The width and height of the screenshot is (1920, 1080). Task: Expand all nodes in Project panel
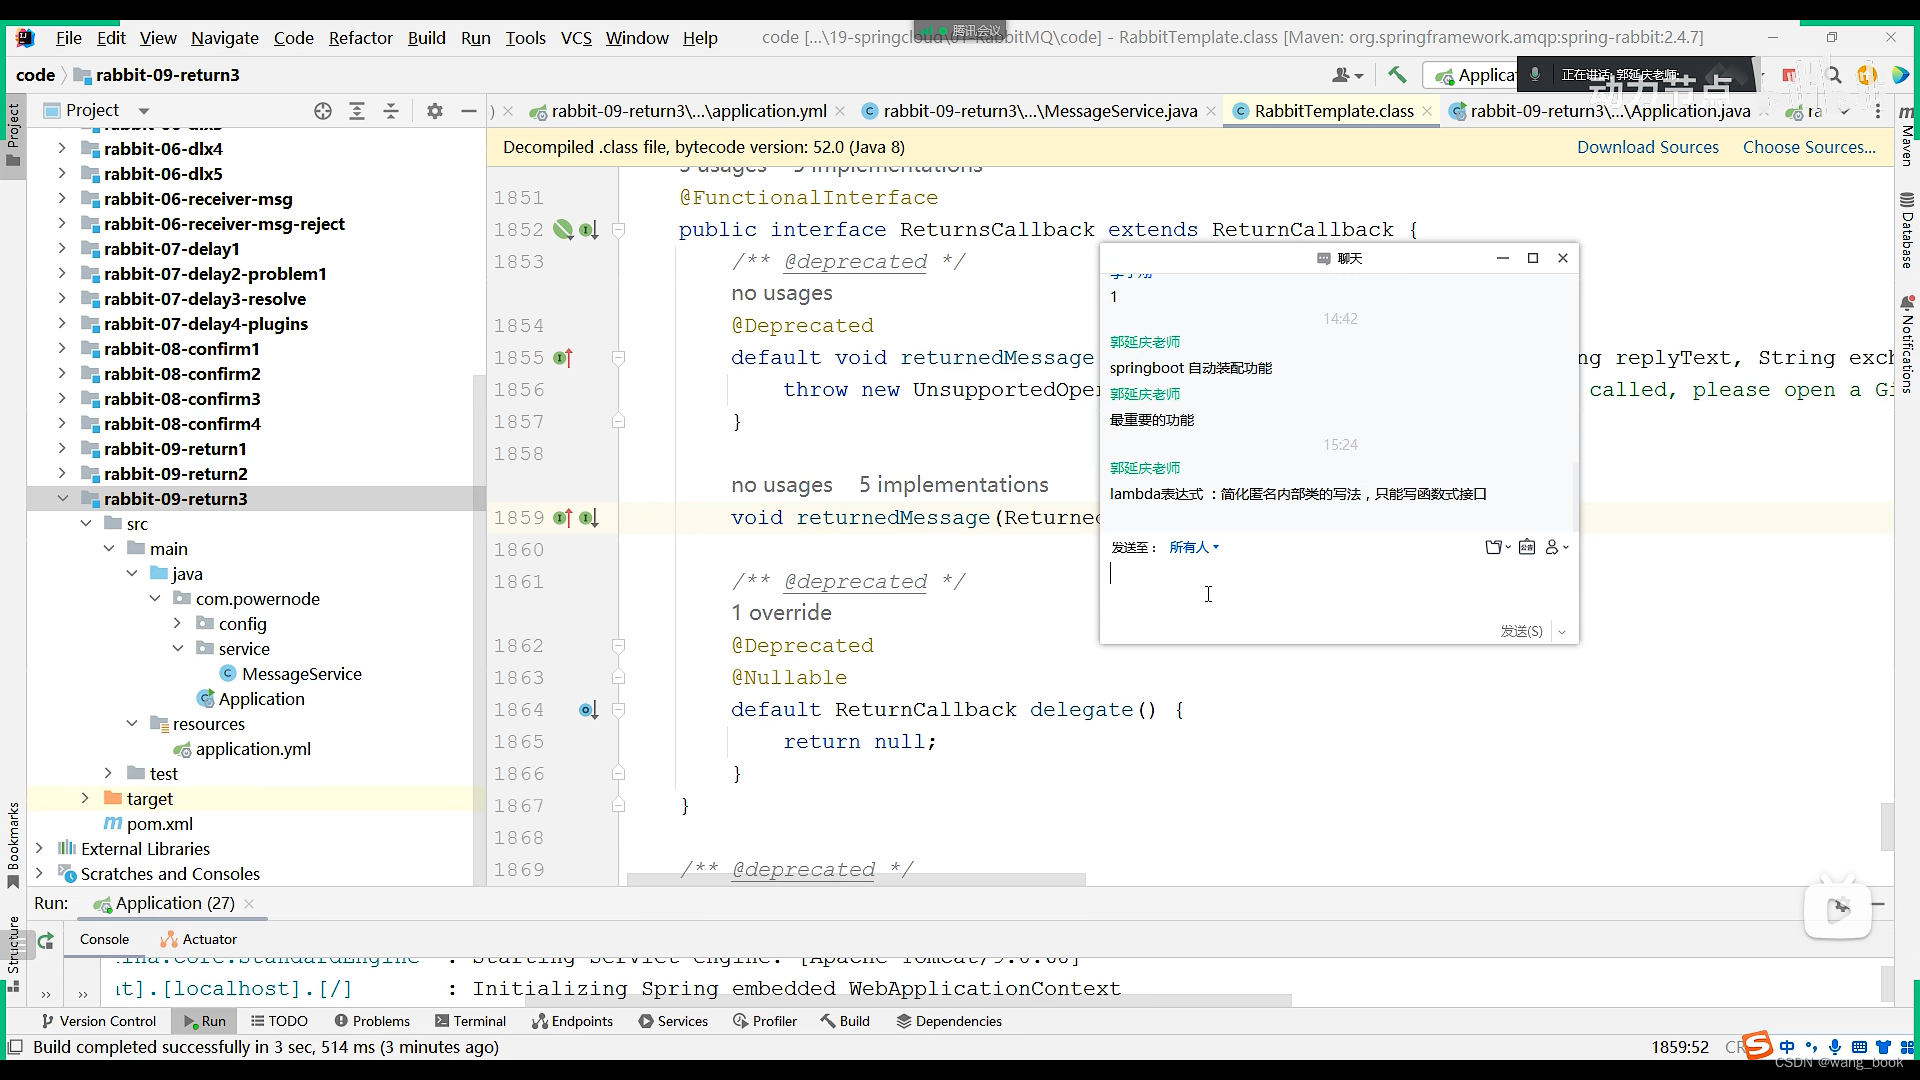pos(356,111)
